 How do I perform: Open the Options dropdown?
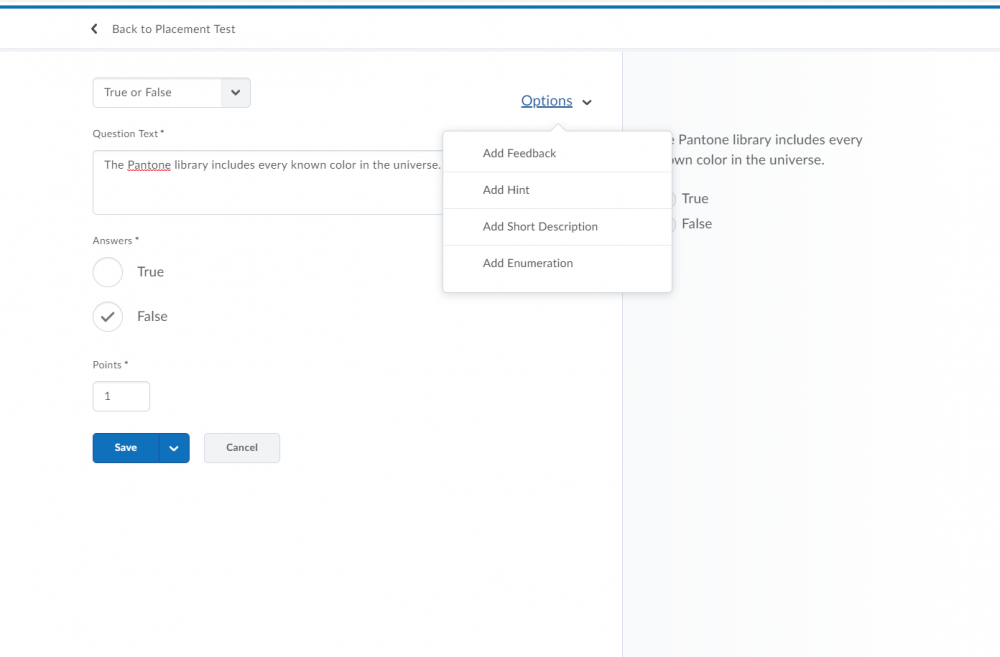coord(546,100)
